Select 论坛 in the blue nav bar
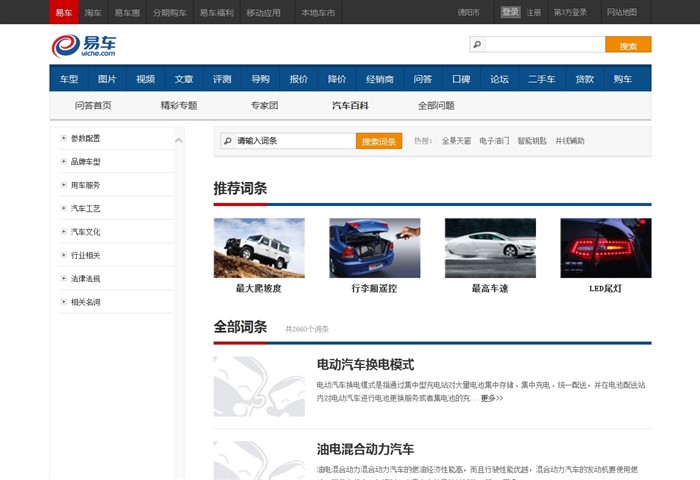The height and width of the screenshot is (480, 700). tap(499, 79)
